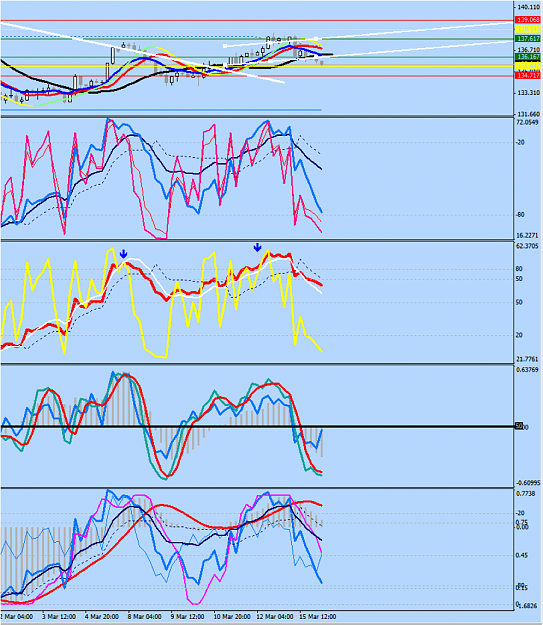Screen dimensions: 543x625
Task: Select the red 139.068 price level label
Action: point(527,20)
